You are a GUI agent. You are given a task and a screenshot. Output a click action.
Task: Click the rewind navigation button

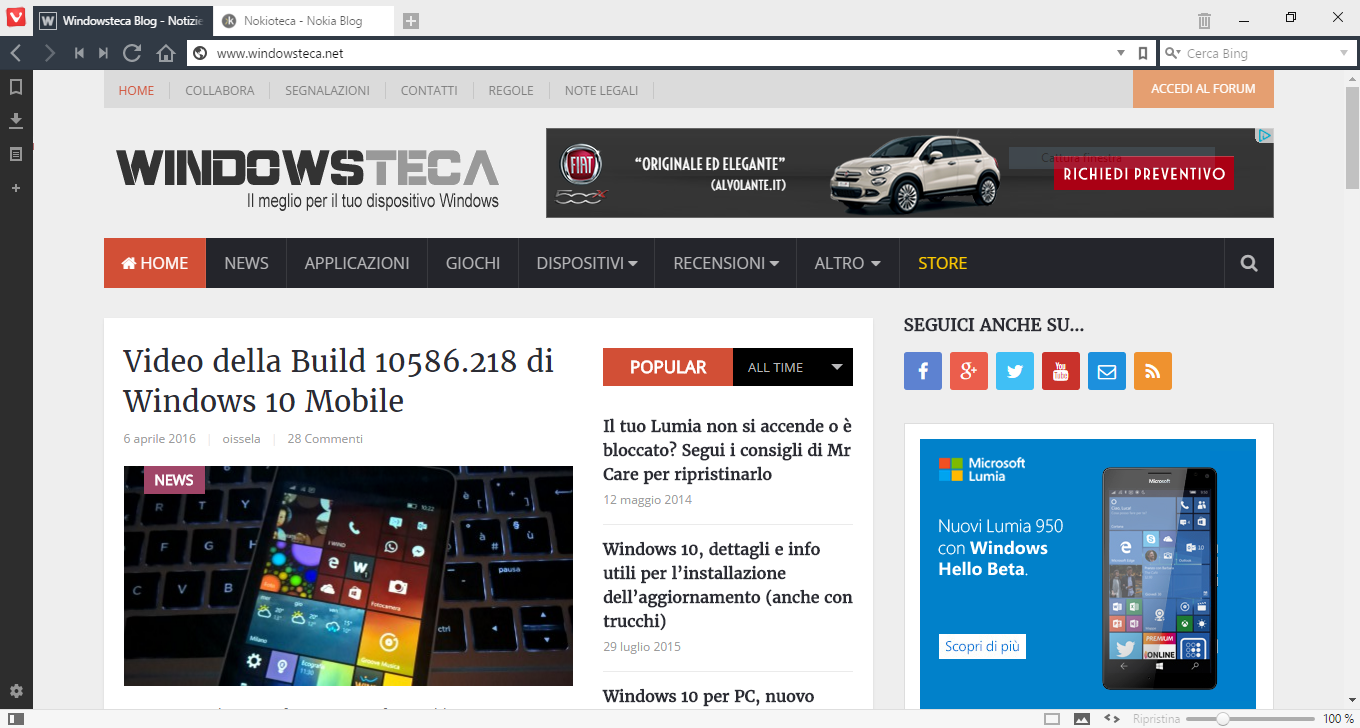coord(79,53)
